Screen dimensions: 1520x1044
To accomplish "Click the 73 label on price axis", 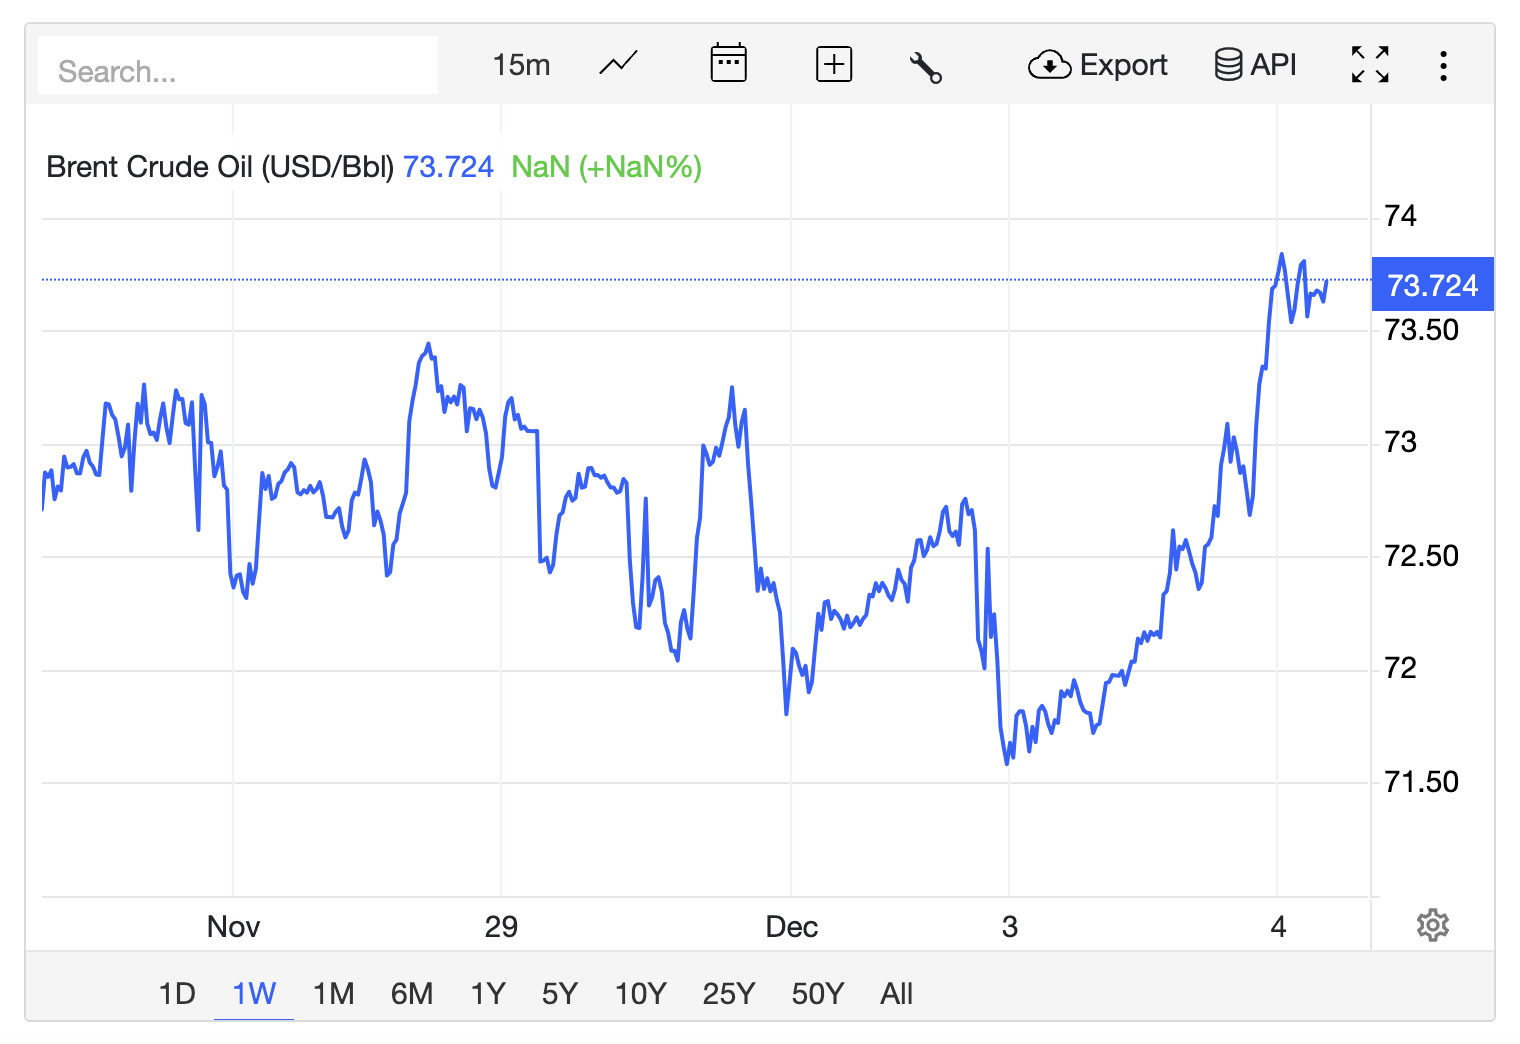I will point(1400,442).
